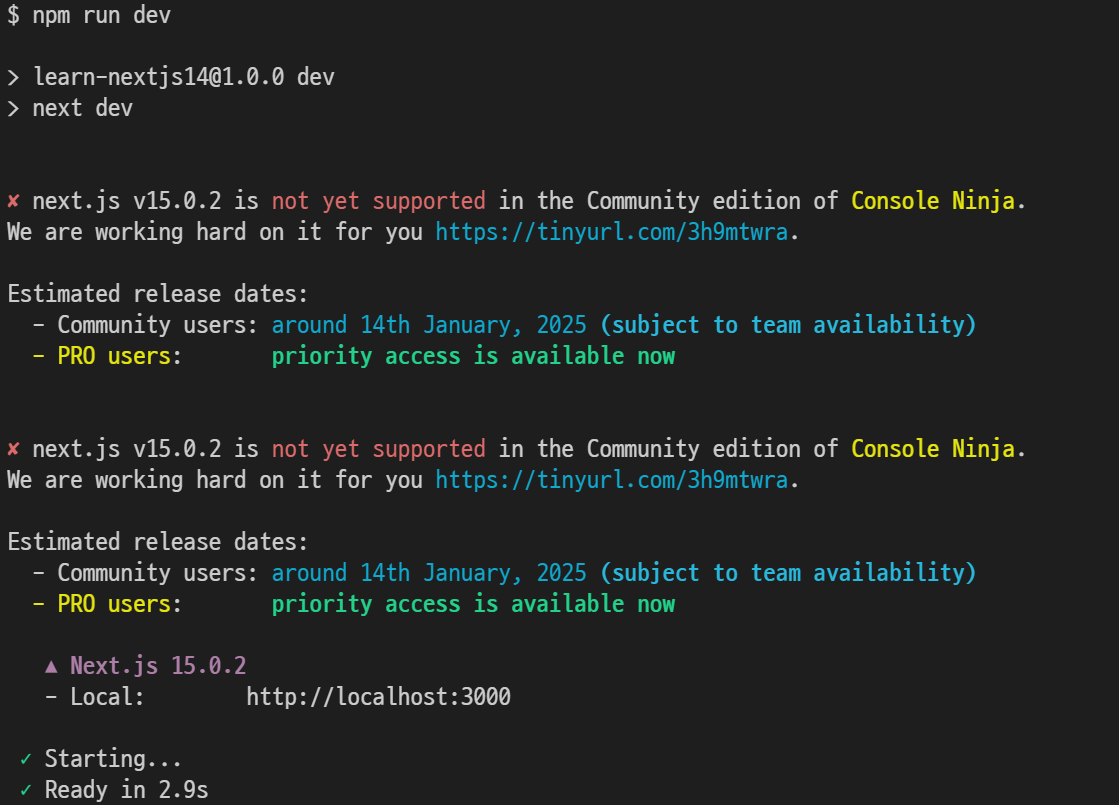Screen dimensions: 1119x805
Task: Click the first 'Estimated release dates:' heading
Action: click(x=158, y=294)
